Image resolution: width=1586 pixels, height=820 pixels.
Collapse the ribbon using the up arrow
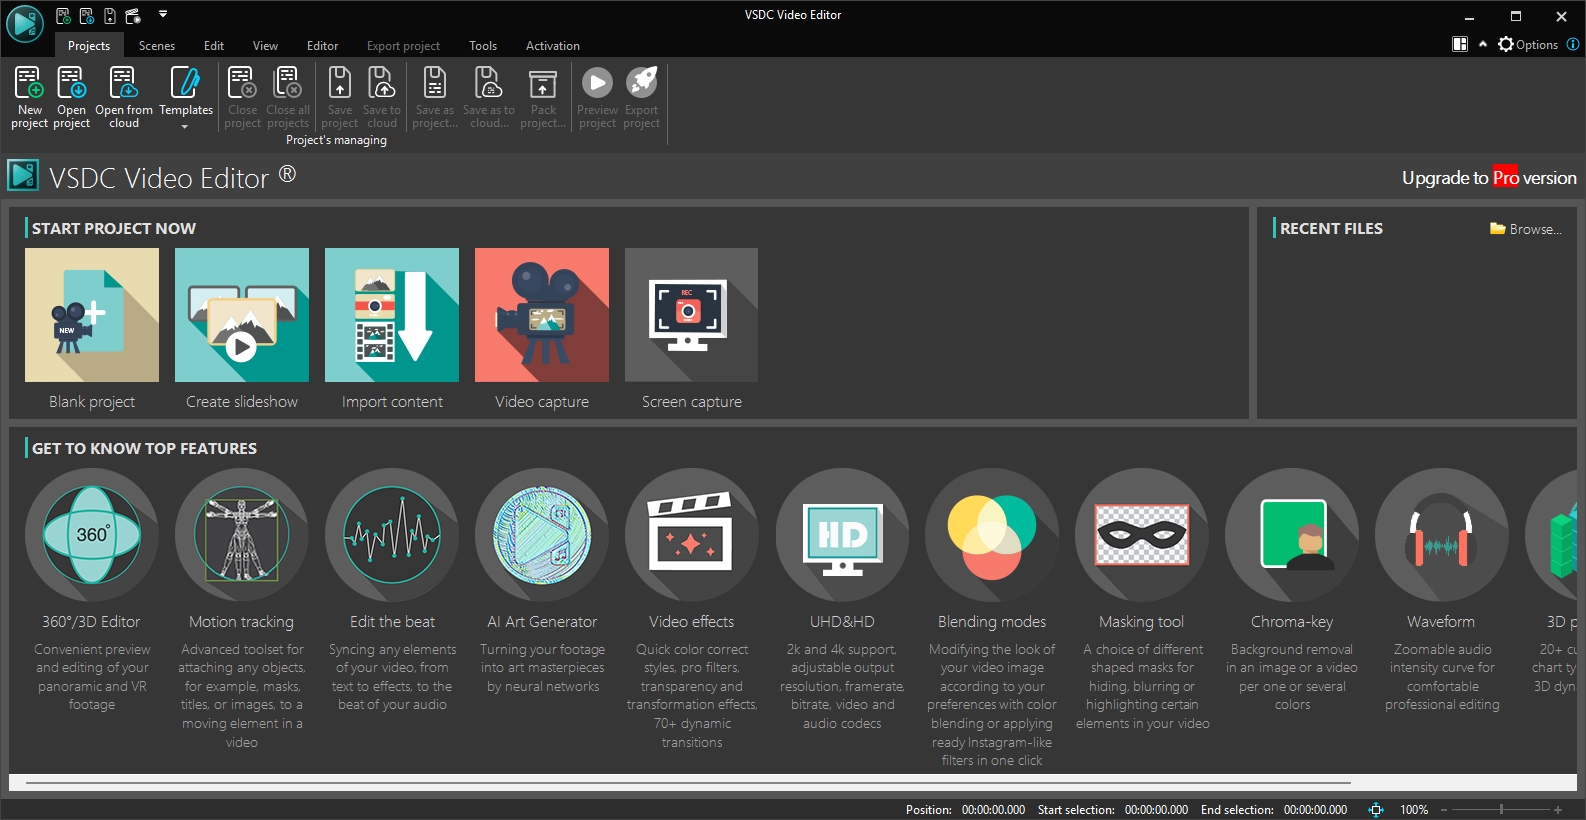tap(1483, 44)
